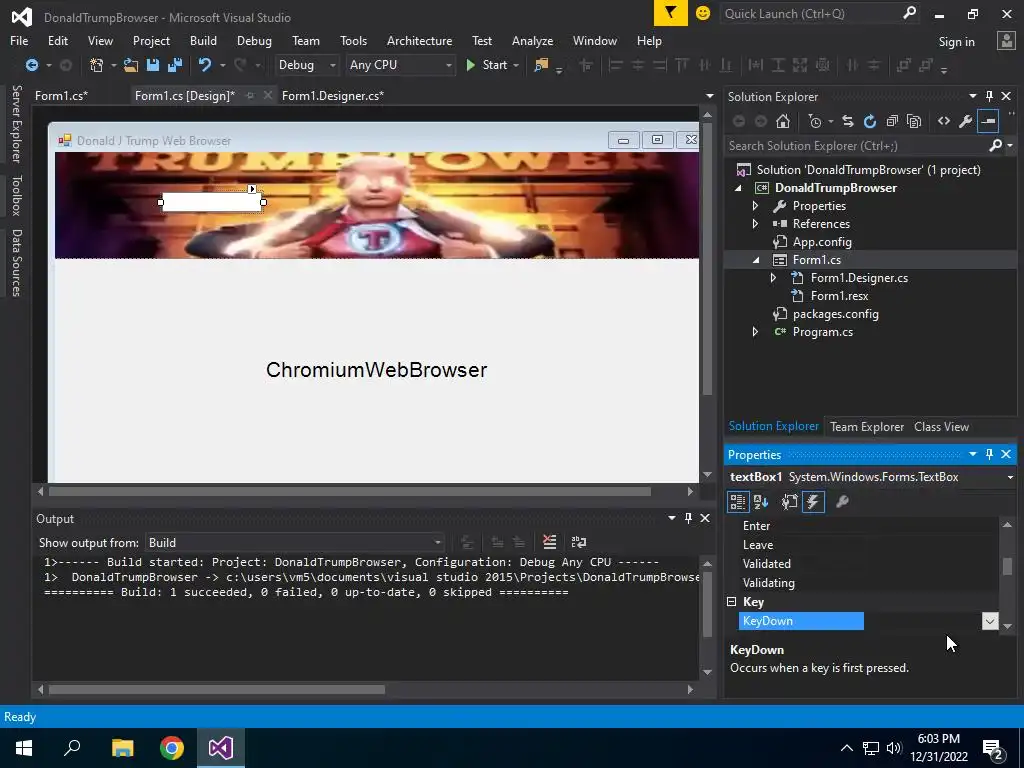The width and height of the screenshot is (1024, 768).
Task: Switch to the Team Explorer tab
Action: pyautogui.click(x=867, y=426)
